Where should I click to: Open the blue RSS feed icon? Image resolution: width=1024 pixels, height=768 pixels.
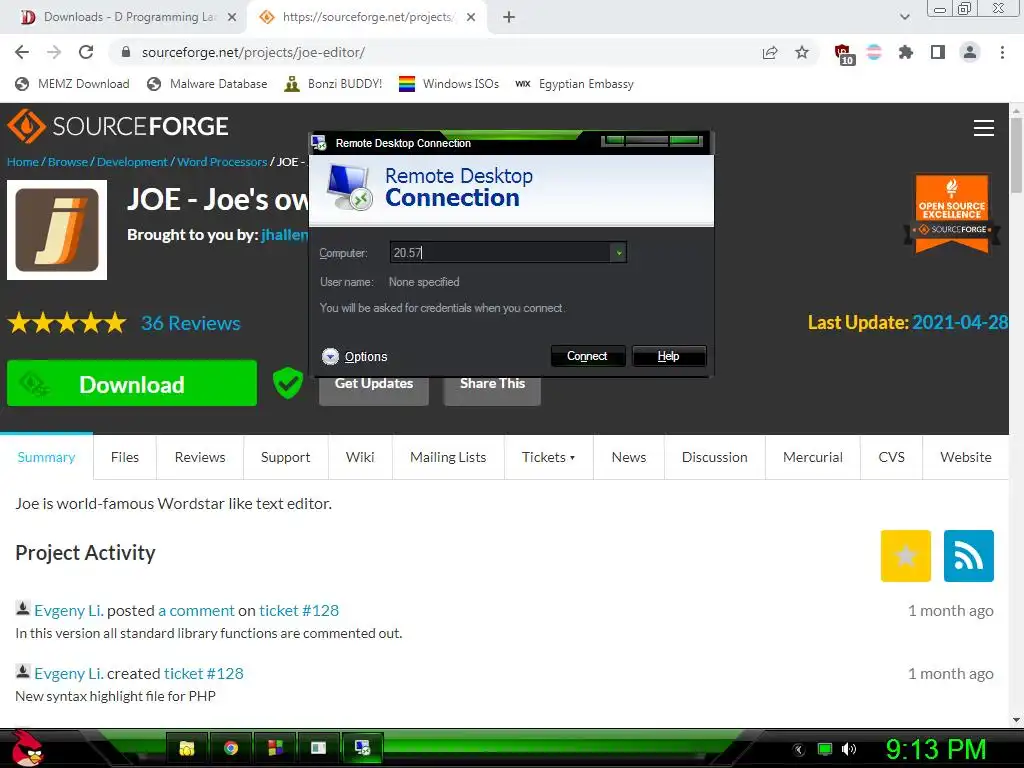(x=968, y=556)
